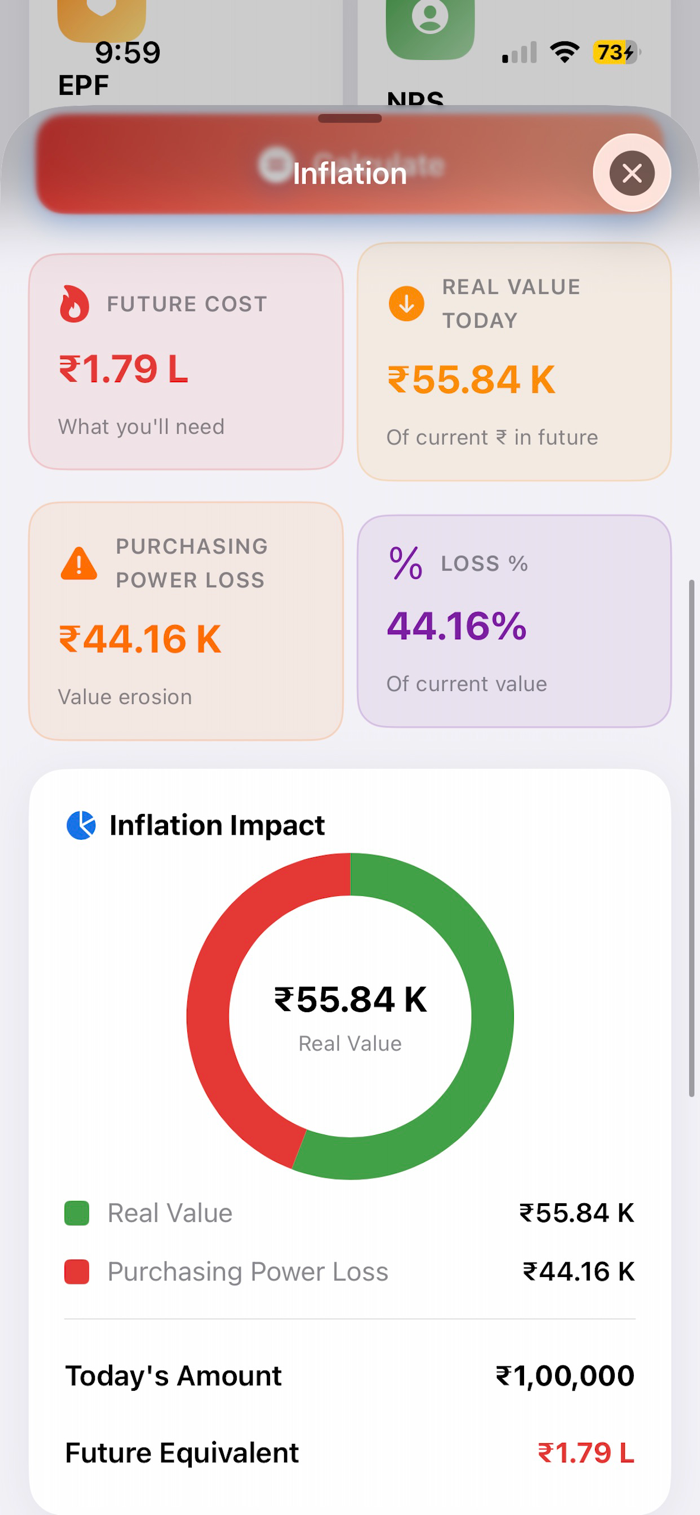Tap the battery indicator in status bar
Screen dimensions: 700x1515
tap(617, 52)
